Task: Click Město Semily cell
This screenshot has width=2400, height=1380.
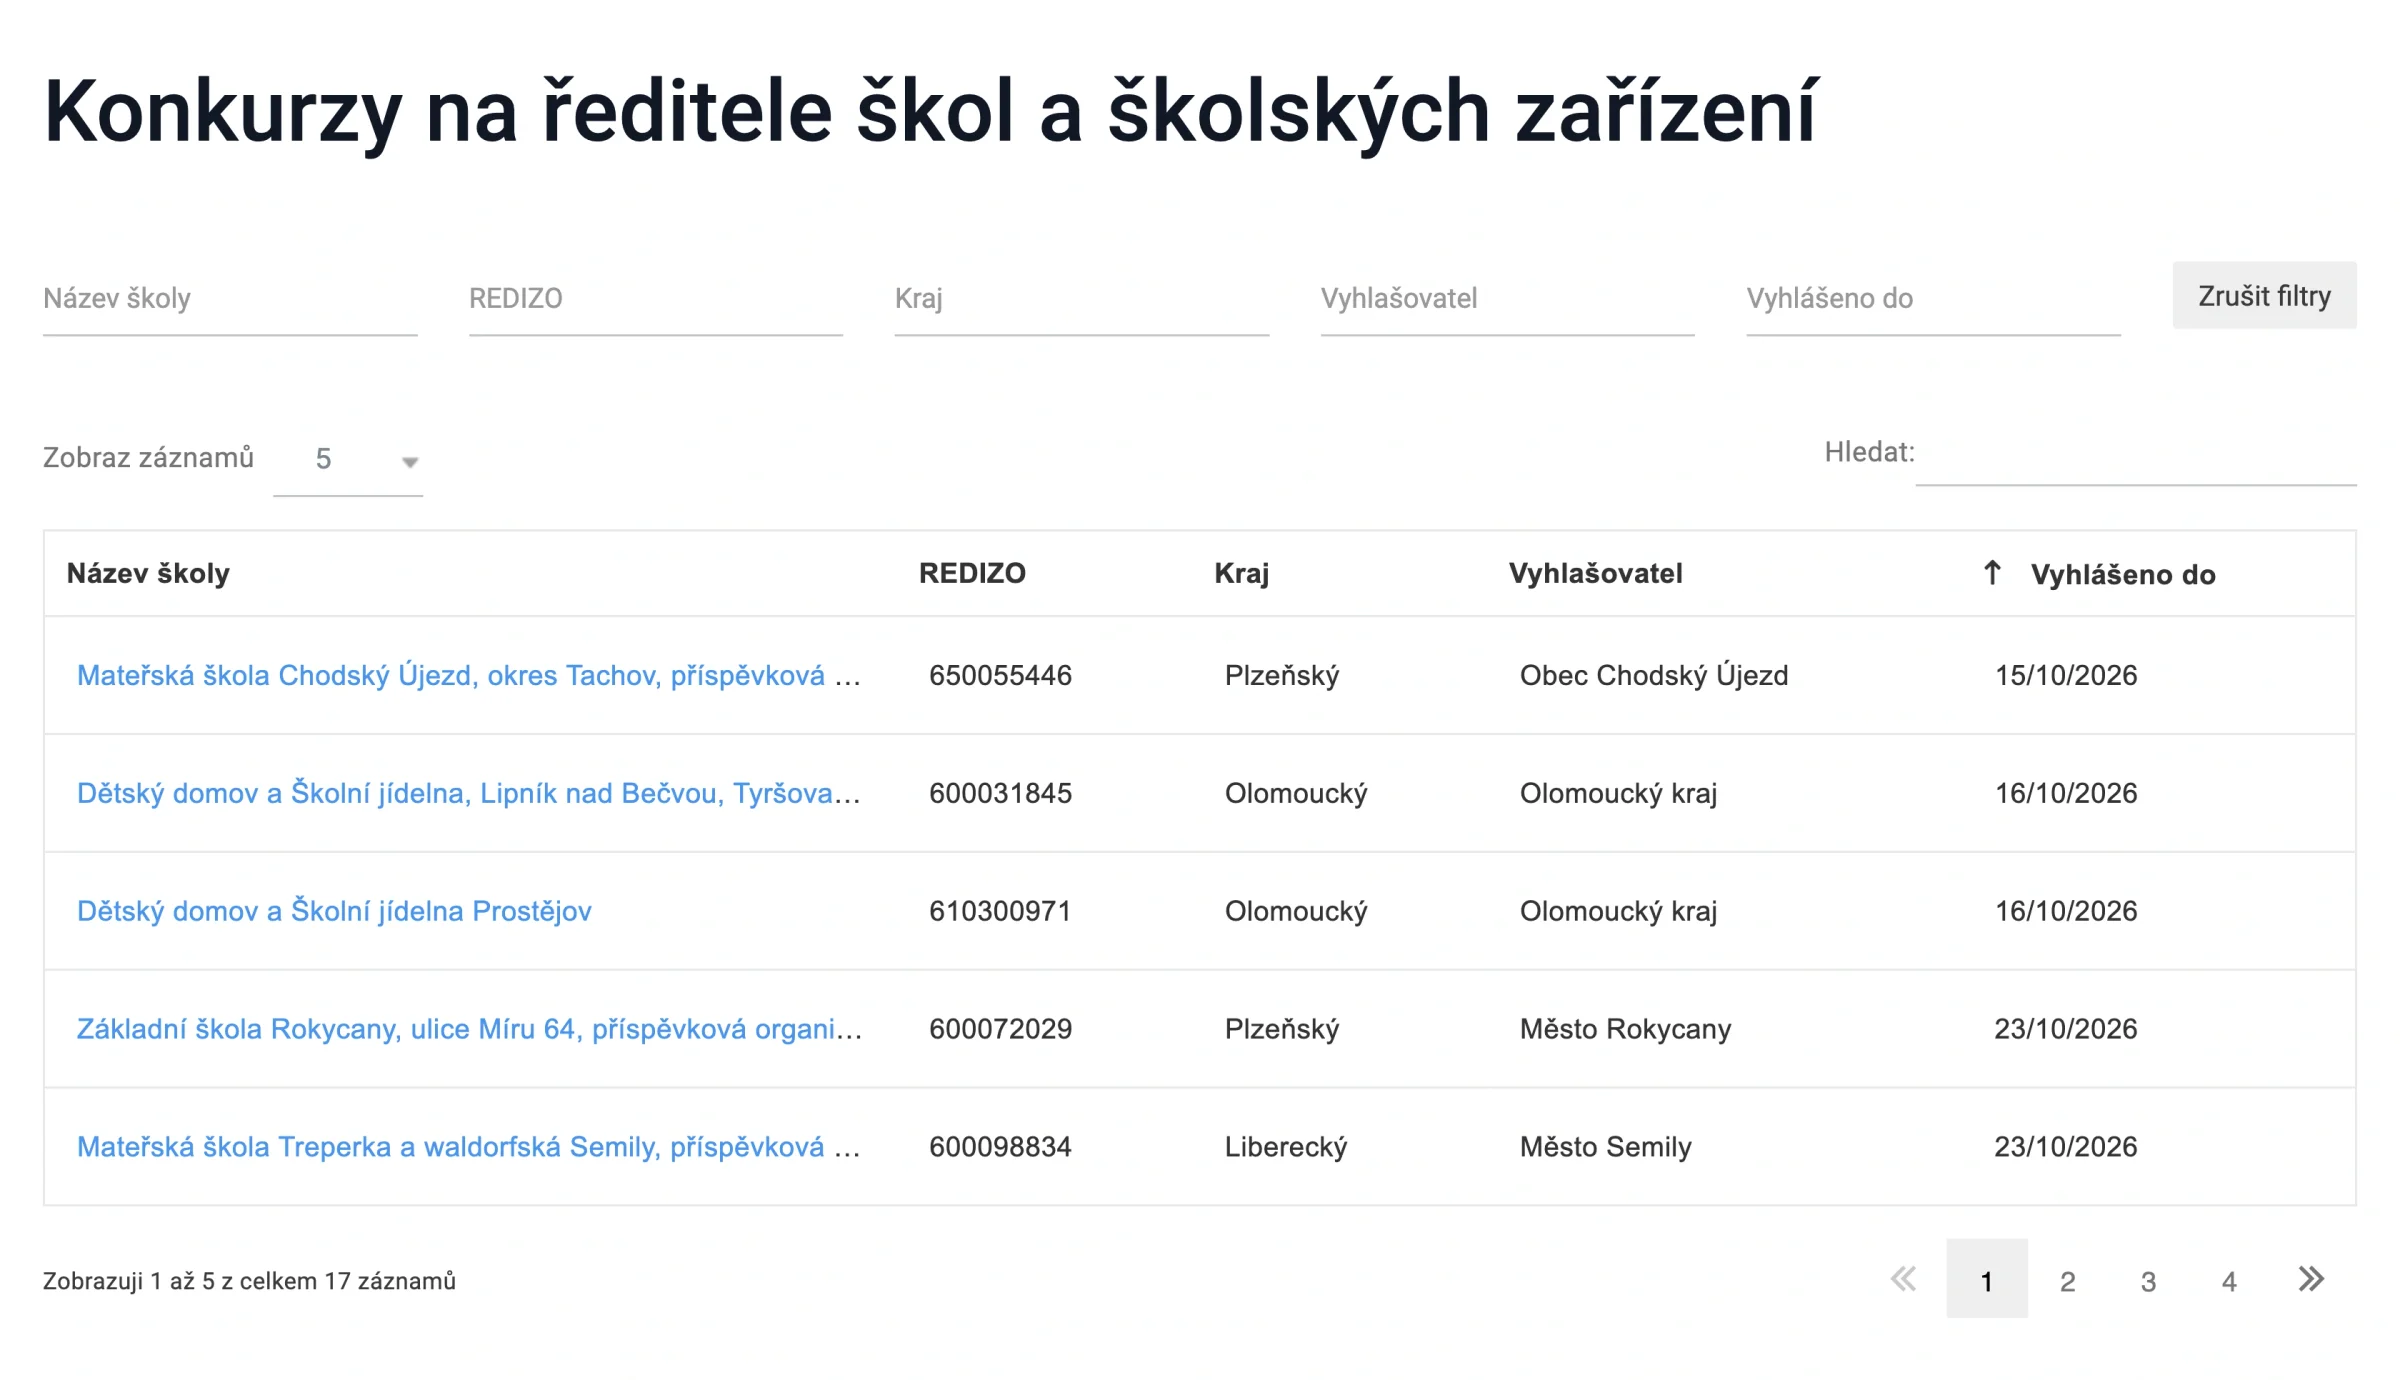Action: coord(1606,1148)
